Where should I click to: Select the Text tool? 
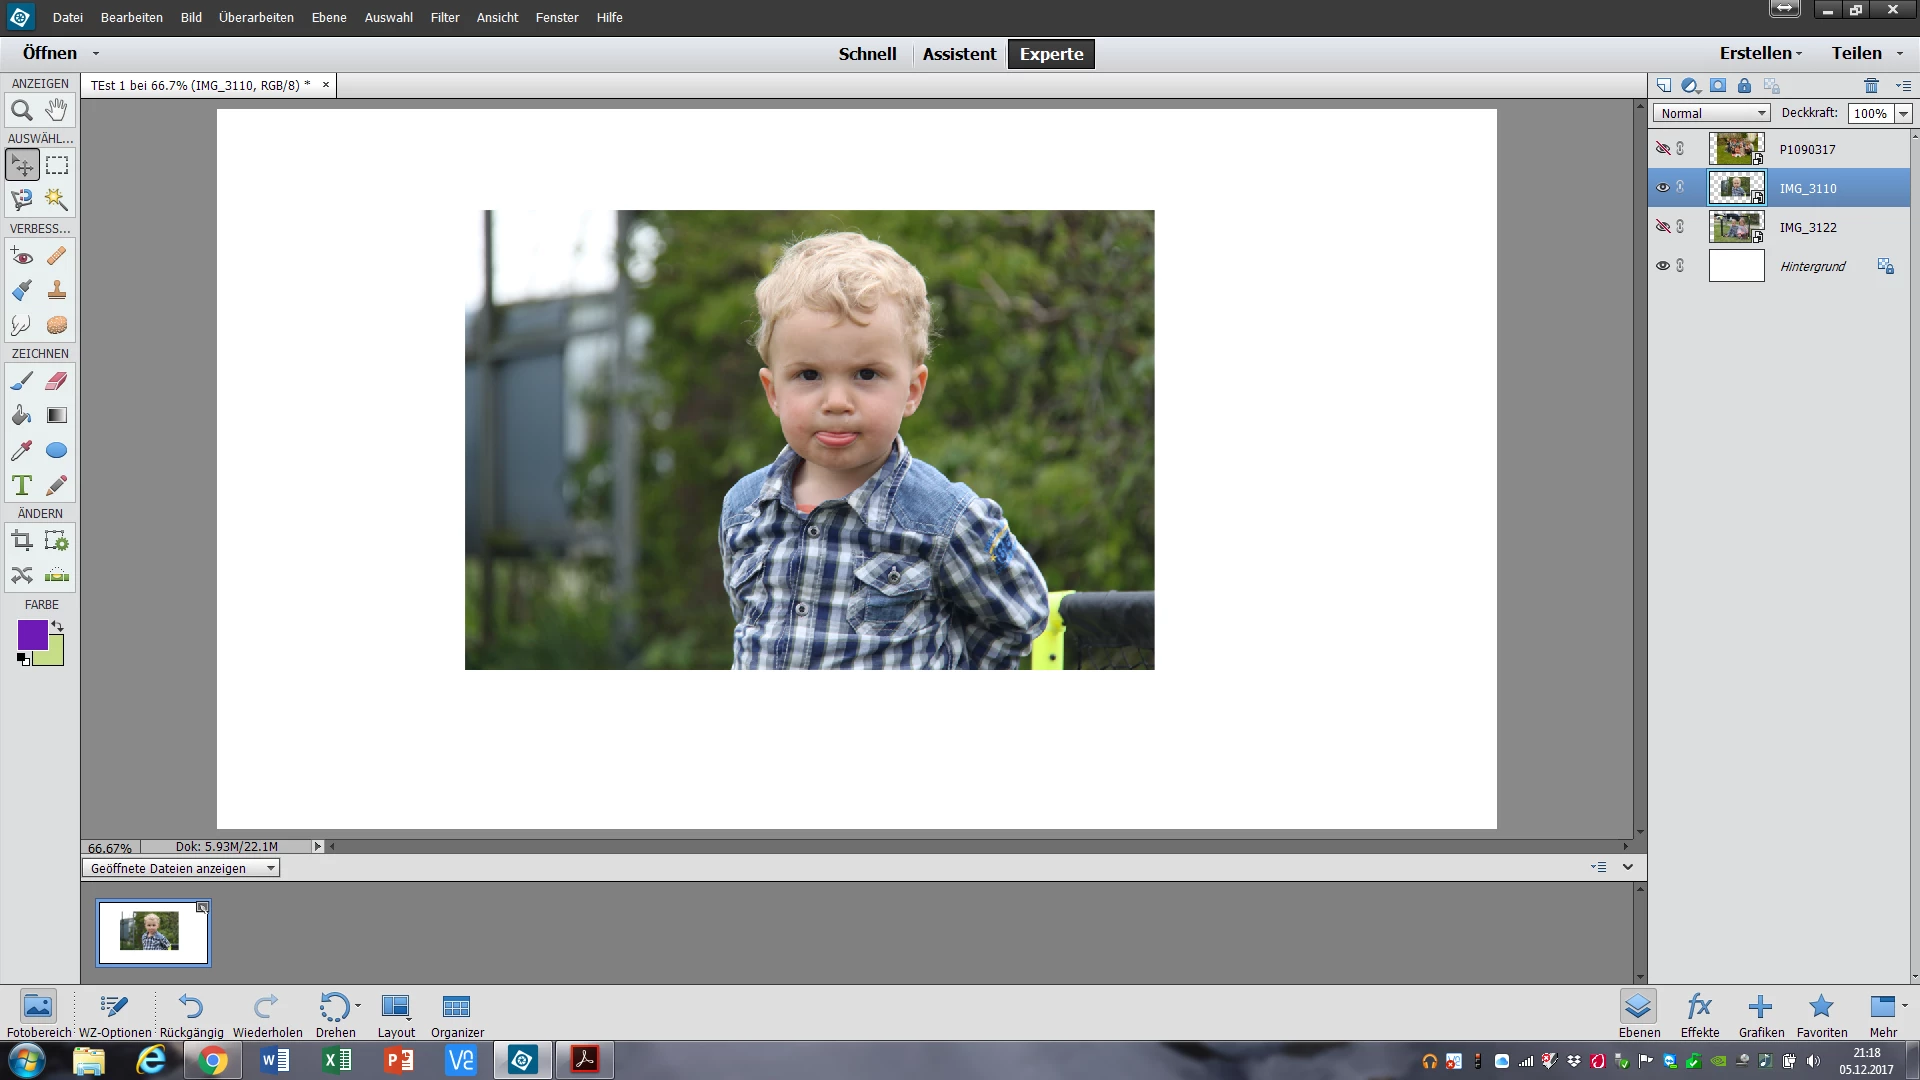pyautogui.click(x=22, y=486)
